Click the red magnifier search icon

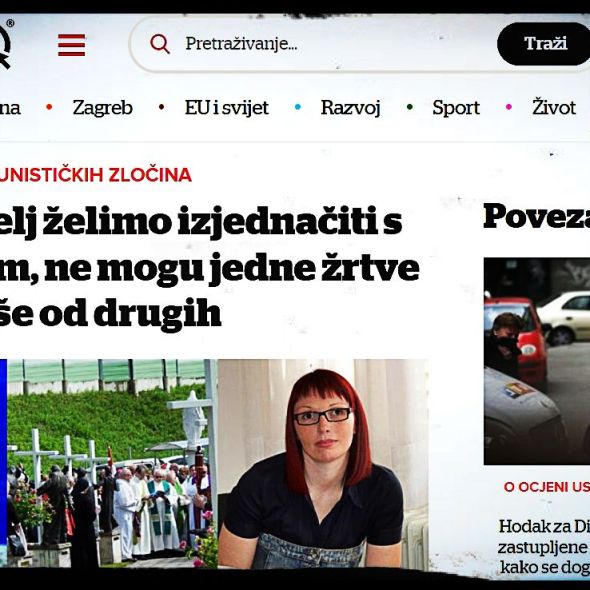(x=160, y=44)
